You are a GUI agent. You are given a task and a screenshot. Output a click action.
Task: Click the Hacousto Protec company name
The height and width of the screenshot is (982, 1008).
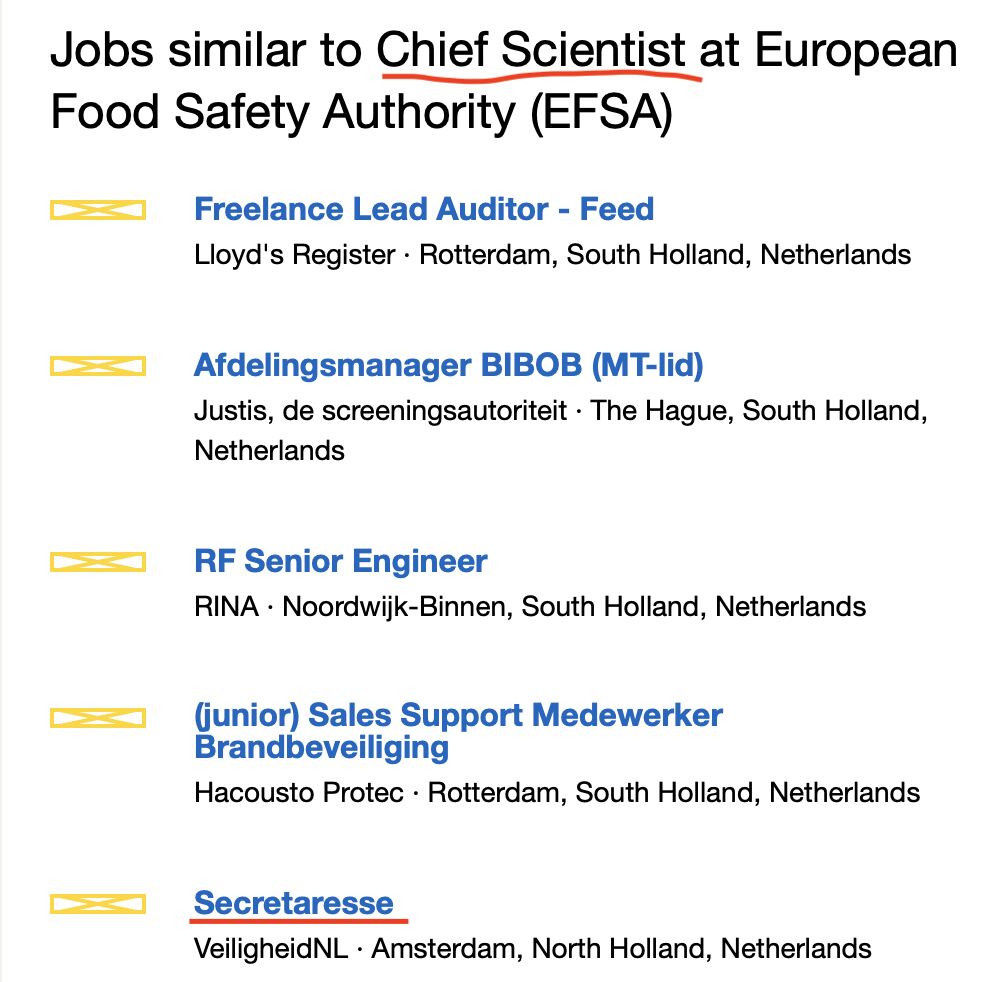pyautogui.click(x=299, y=793)
